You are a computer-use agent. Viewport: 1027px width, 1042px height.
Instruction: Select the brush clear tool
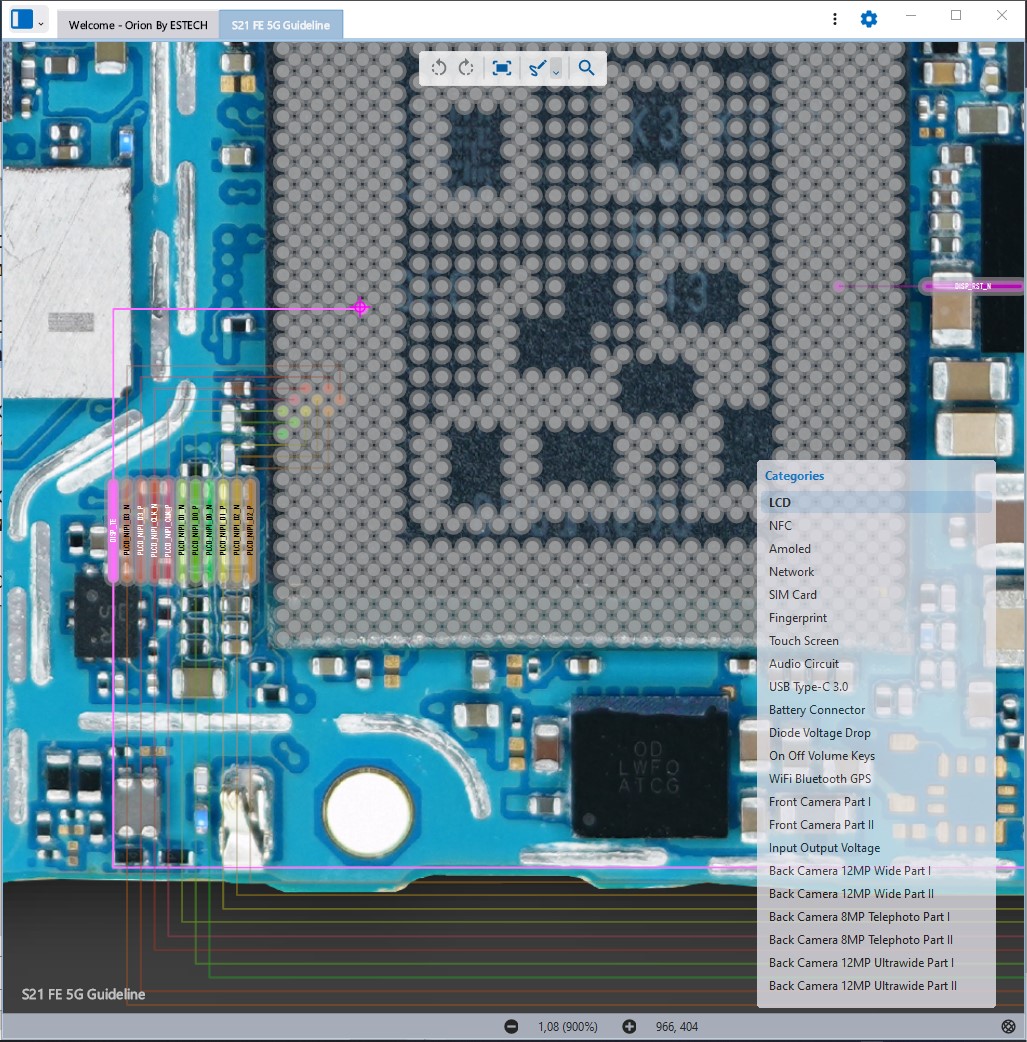click(537, 68)
